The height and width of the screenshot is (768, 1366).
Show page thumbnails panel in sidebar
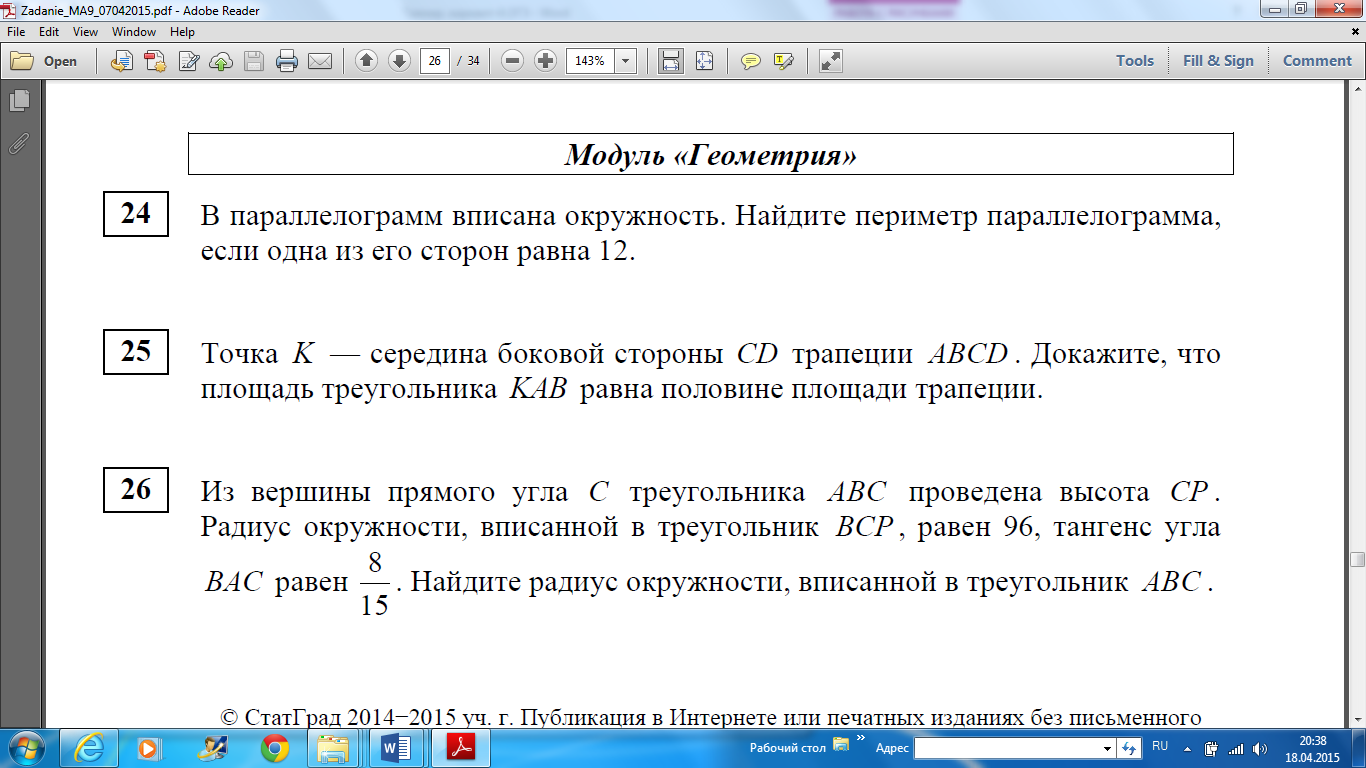click(x=19, y=100)
